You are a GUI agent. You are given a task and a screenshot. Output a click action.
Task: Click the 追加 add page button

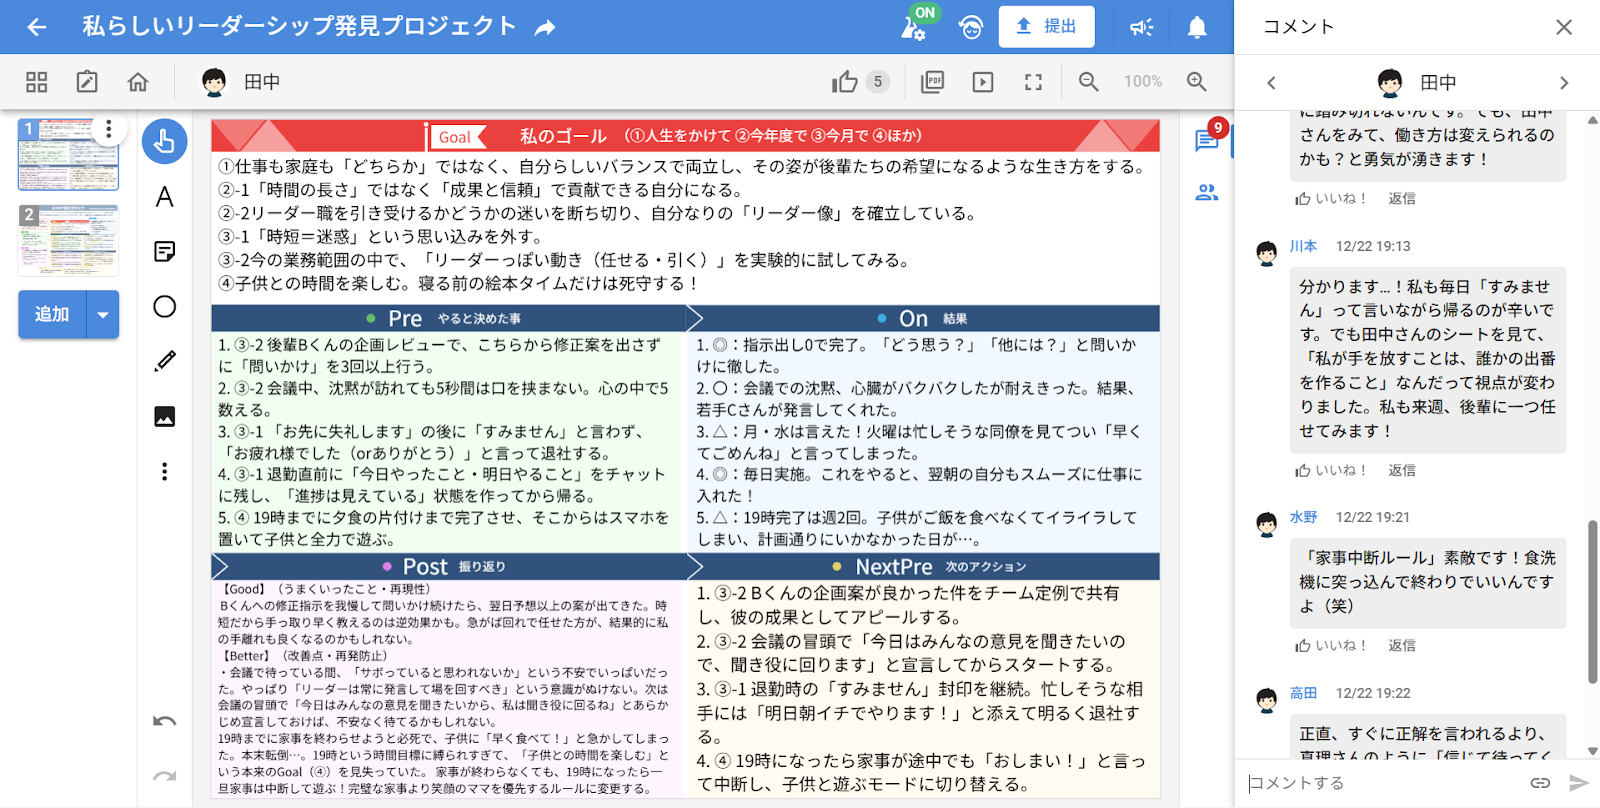click(x=52, y=314)
